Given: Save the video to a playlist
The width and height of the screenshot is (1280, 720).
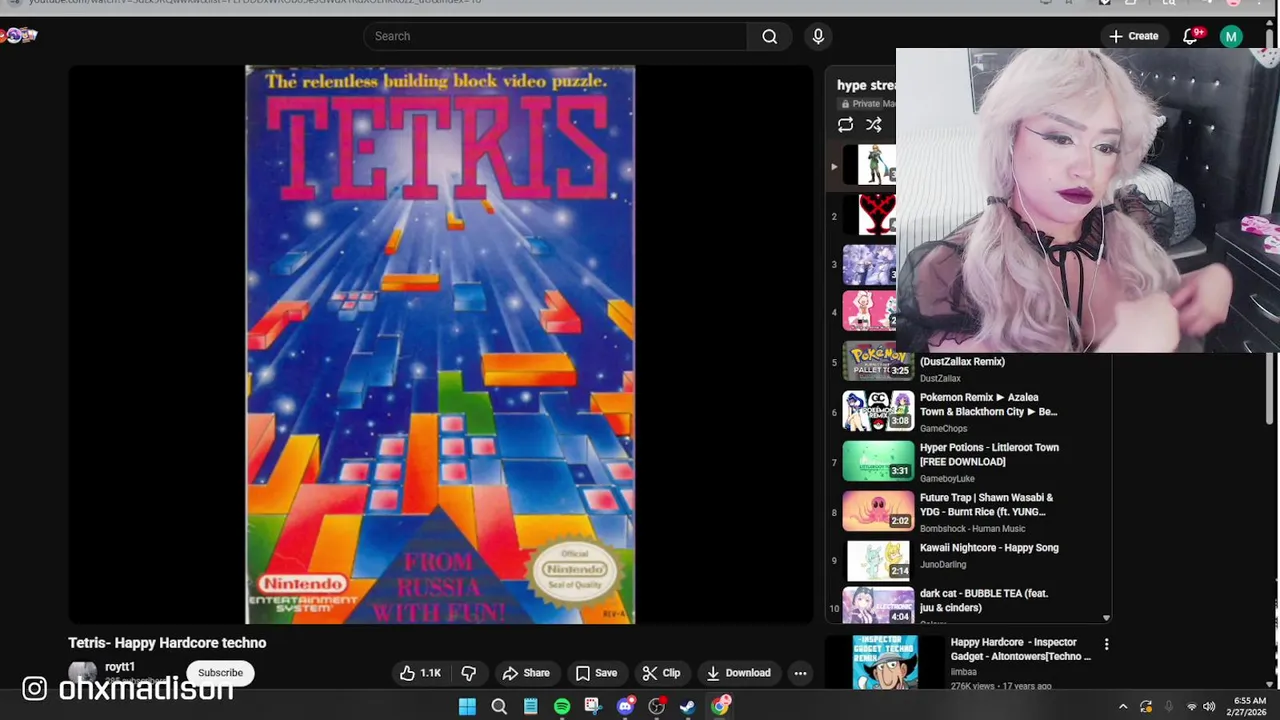Looking at the screenshot, I should click(x=596, y=673).
